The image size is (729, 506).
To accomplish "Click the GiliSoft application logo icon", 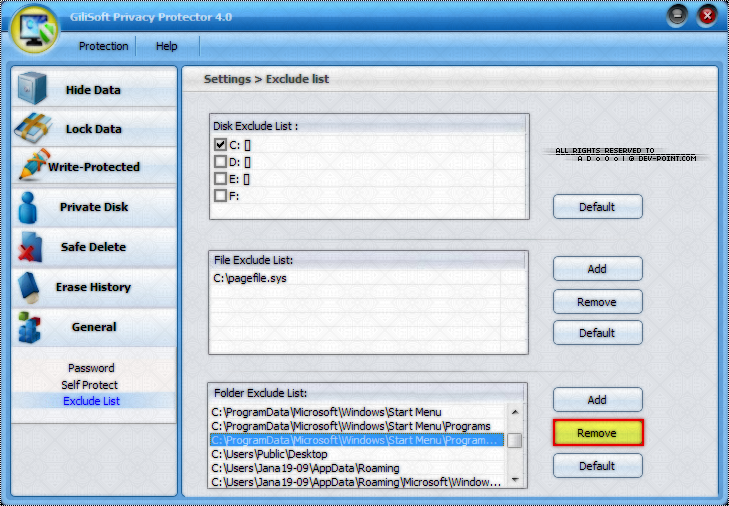I will [x=35, y=29].
